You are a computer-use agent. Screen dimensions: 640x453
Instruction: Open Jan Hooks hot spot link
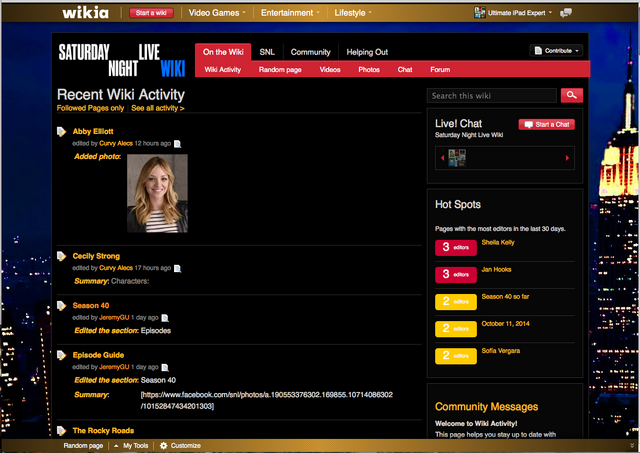(496, 269)
